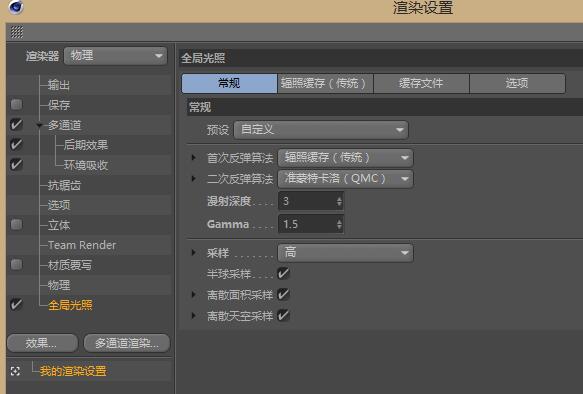The width and height of the screenshot is (583, 394).
Task: Toggle the 半球采样 checkbox
Action: [284, 274]
